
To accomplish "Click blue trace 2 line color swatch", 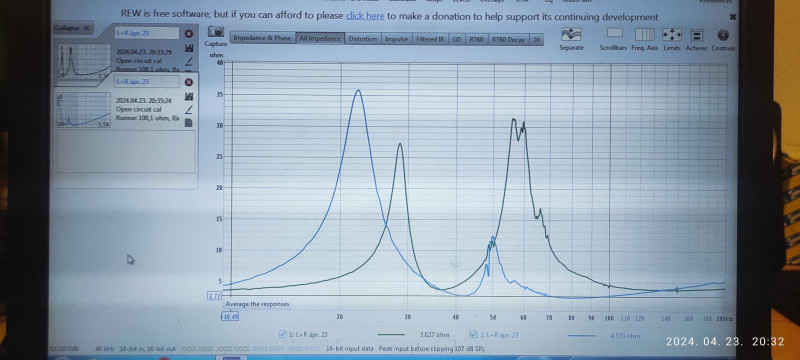I will 581,336.
